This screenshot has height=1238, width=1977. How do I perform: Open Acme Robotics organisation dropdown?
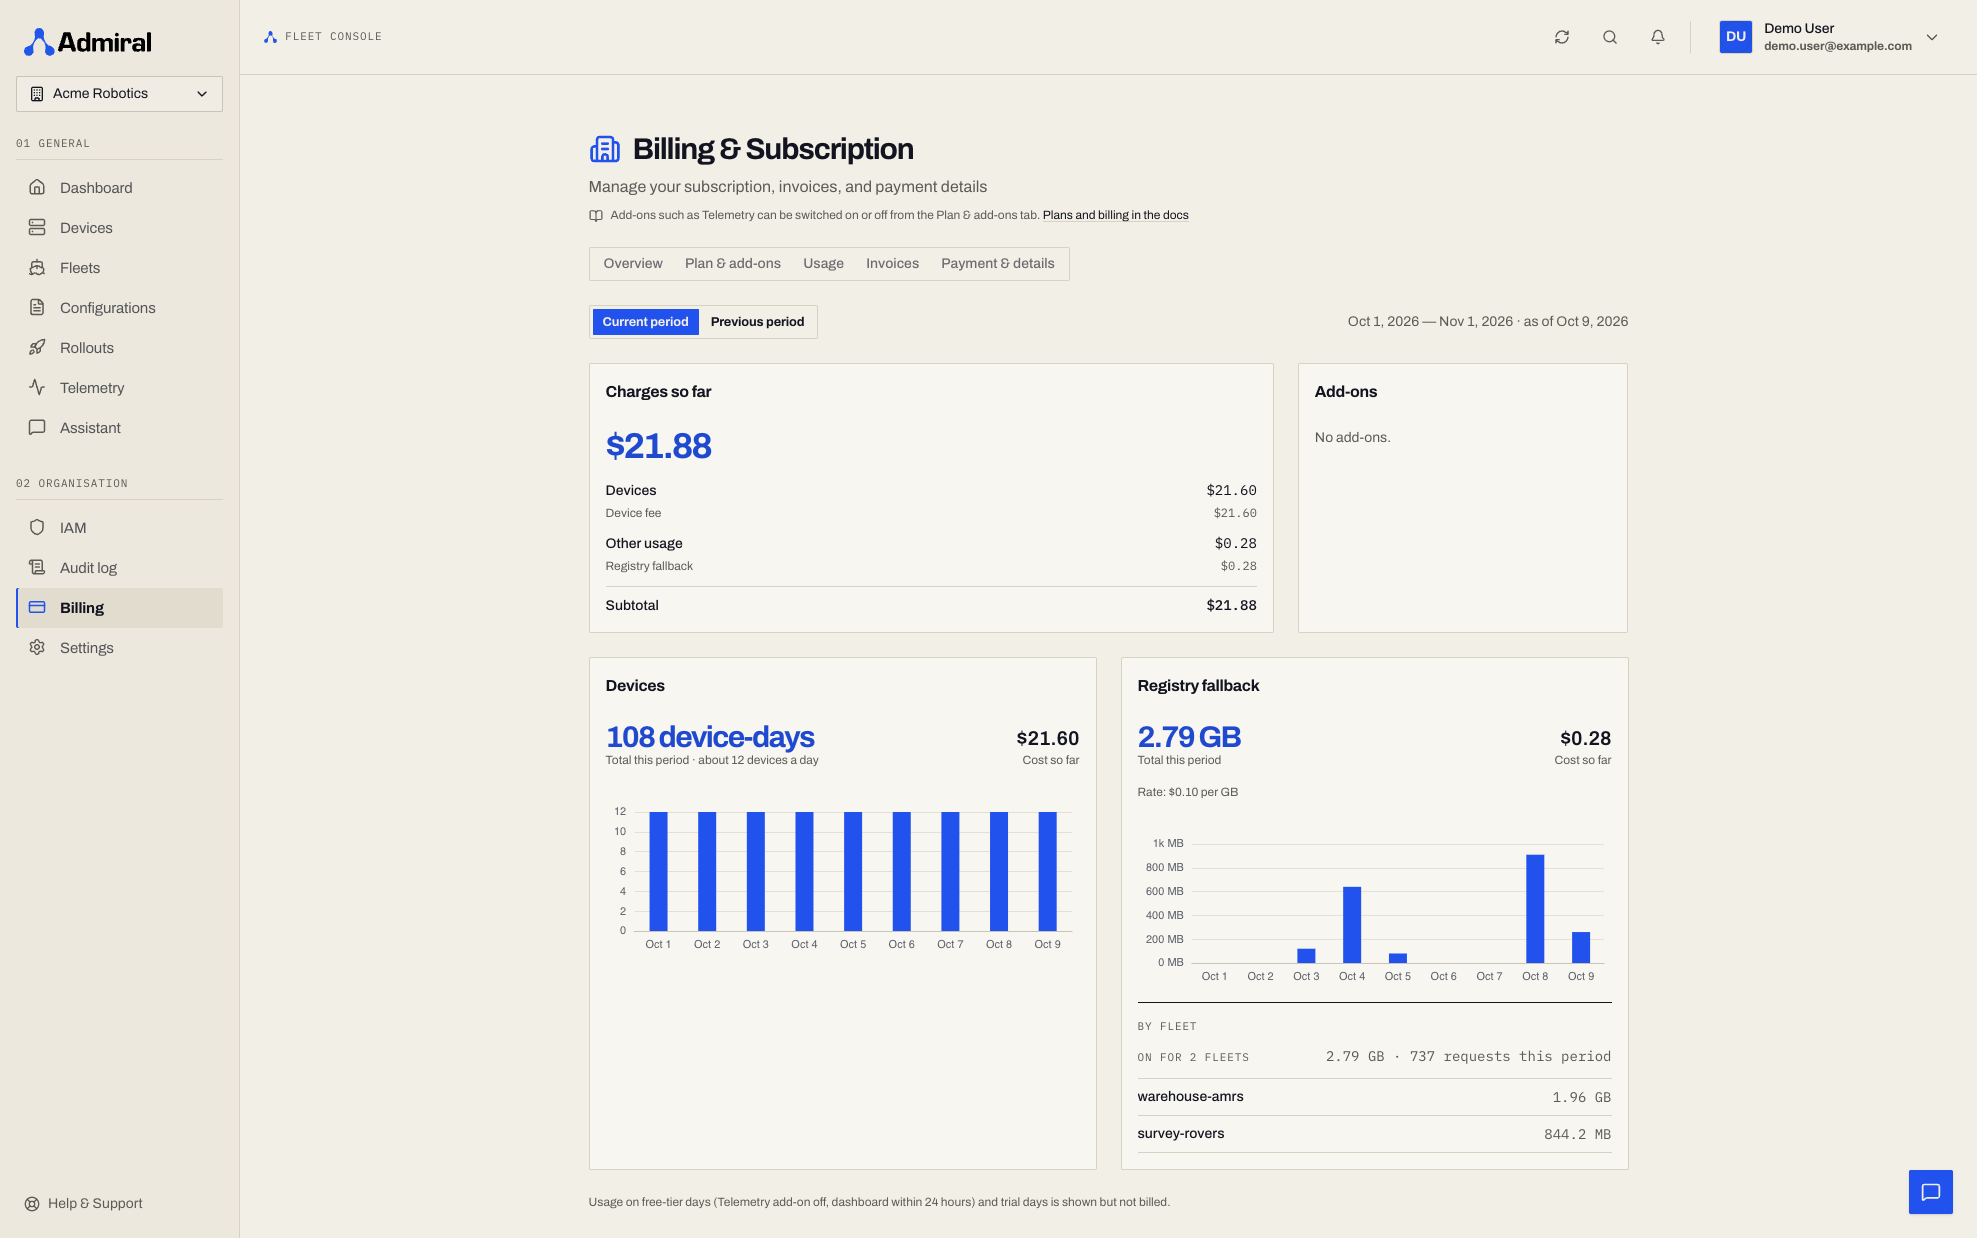click(x=119, y=94)
